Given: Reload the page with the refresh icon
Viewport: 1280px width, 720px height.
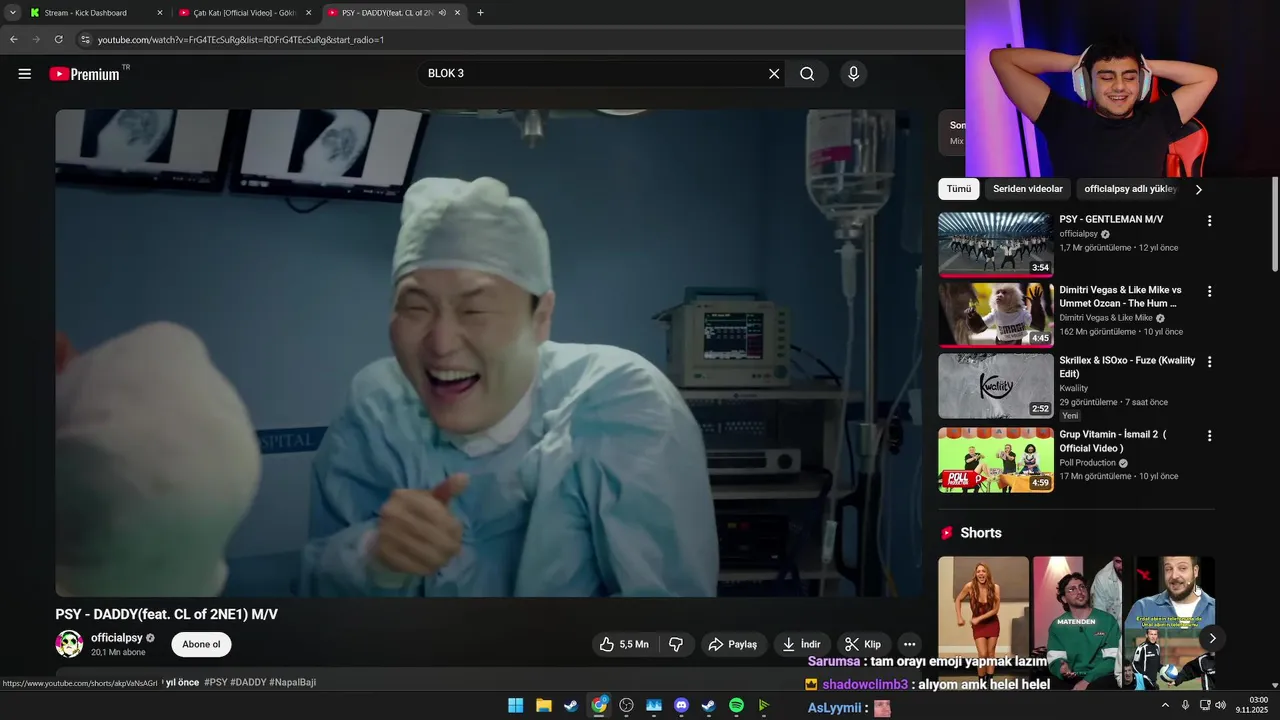Looking at the screenshot, I should 58,39.
